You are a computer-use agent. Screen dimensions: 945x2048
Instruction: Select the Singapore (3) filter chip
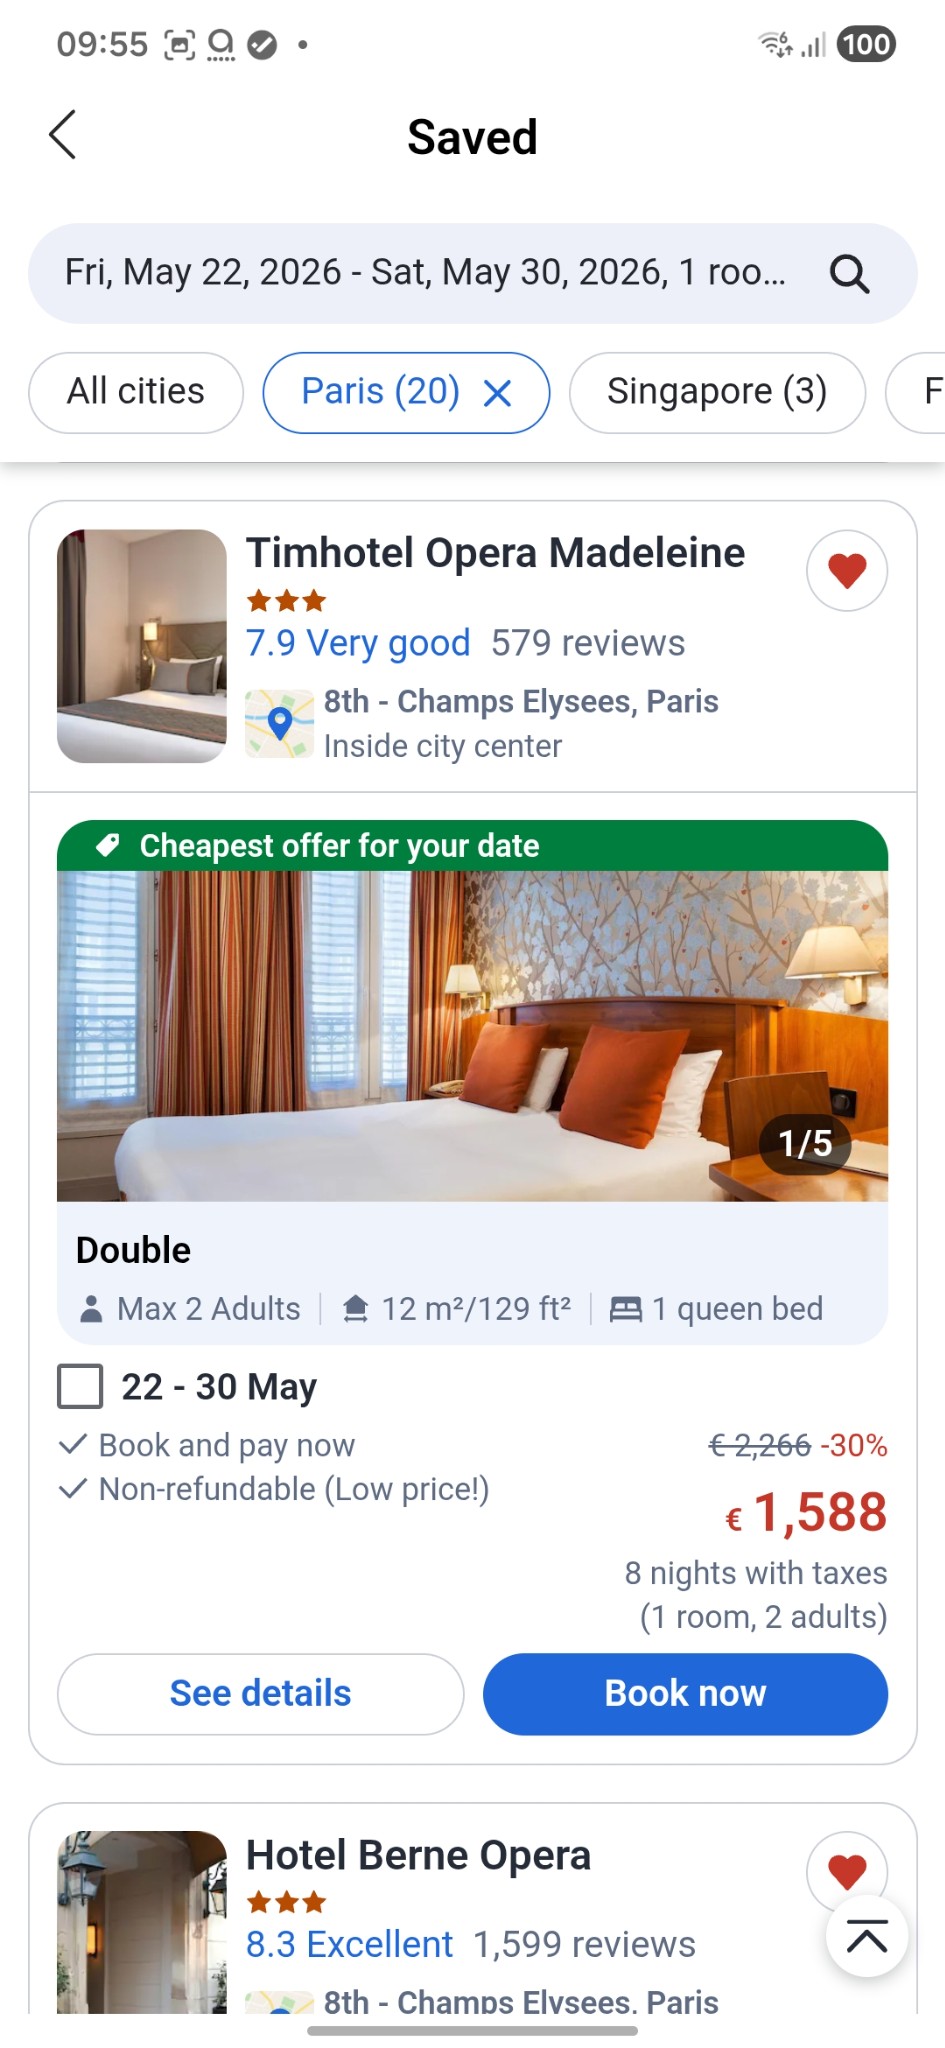pyautogui.click(x=717, y=392)
